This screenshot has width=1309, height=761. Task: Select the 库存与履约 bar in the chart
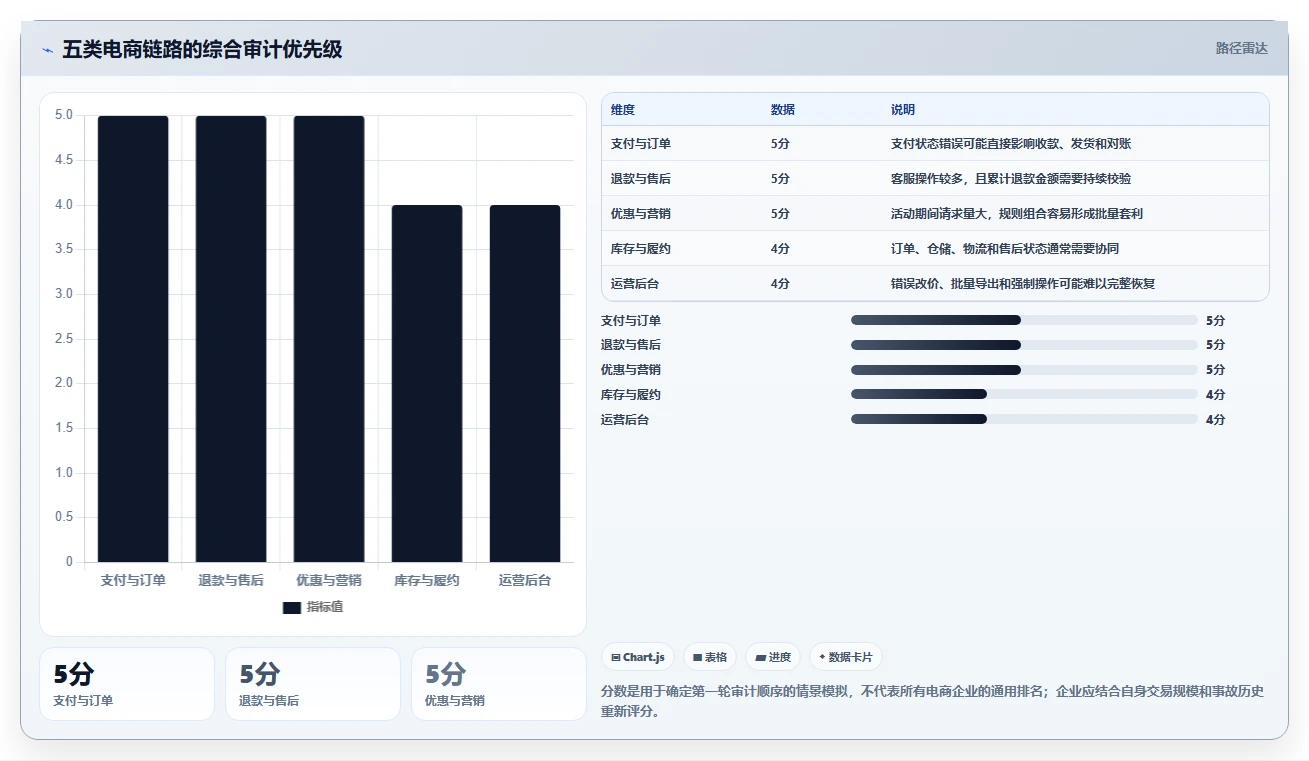(x=427, y=383)
